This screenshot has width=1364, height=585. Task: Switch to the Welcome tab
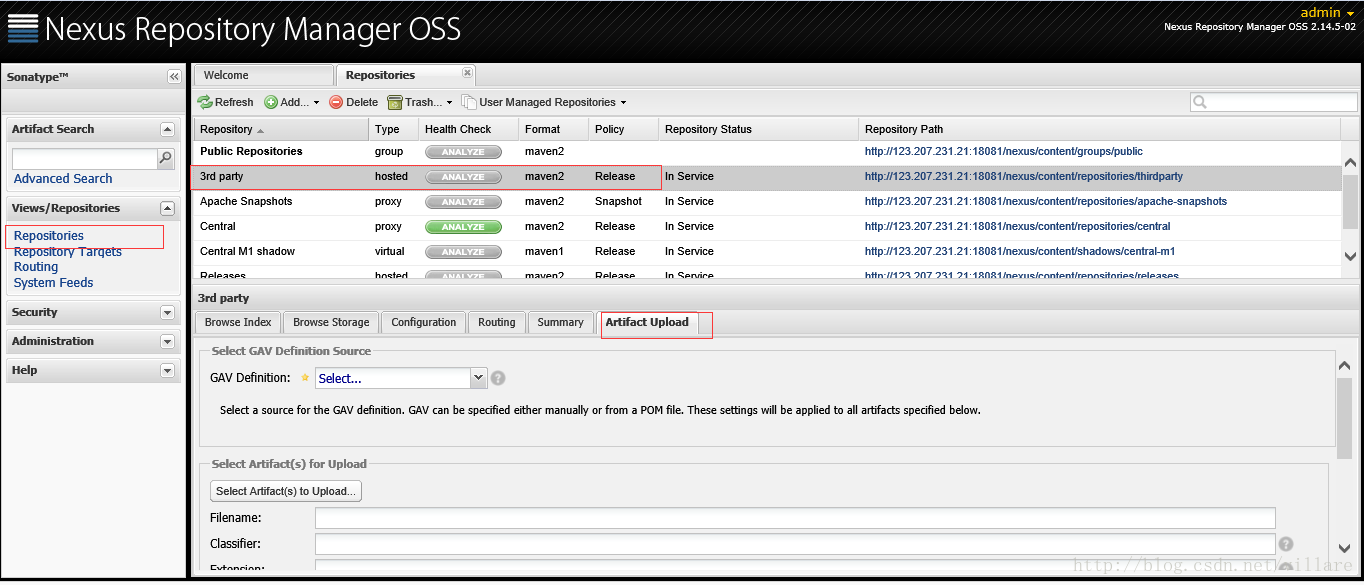[x=264, y=75]
